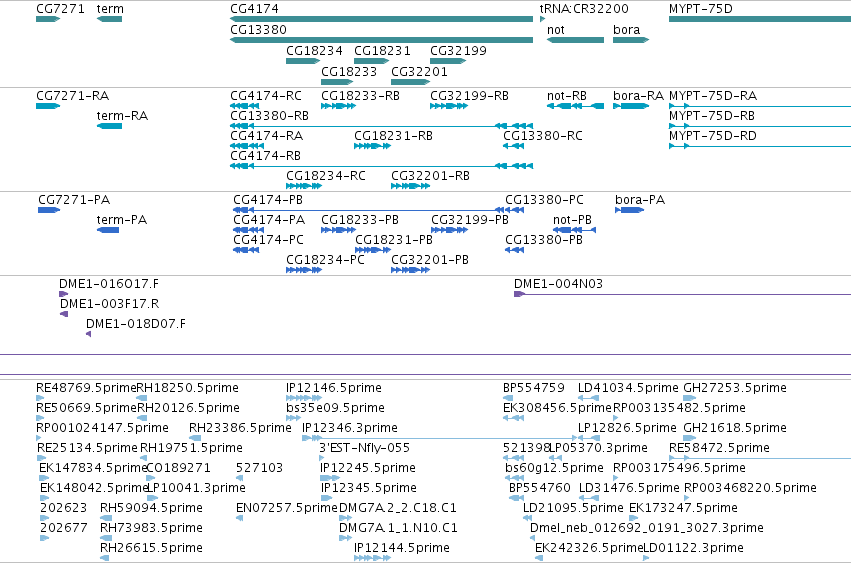Click the 3'EST-Nfly-055 label
851x563 pixels.
(365, 448)
